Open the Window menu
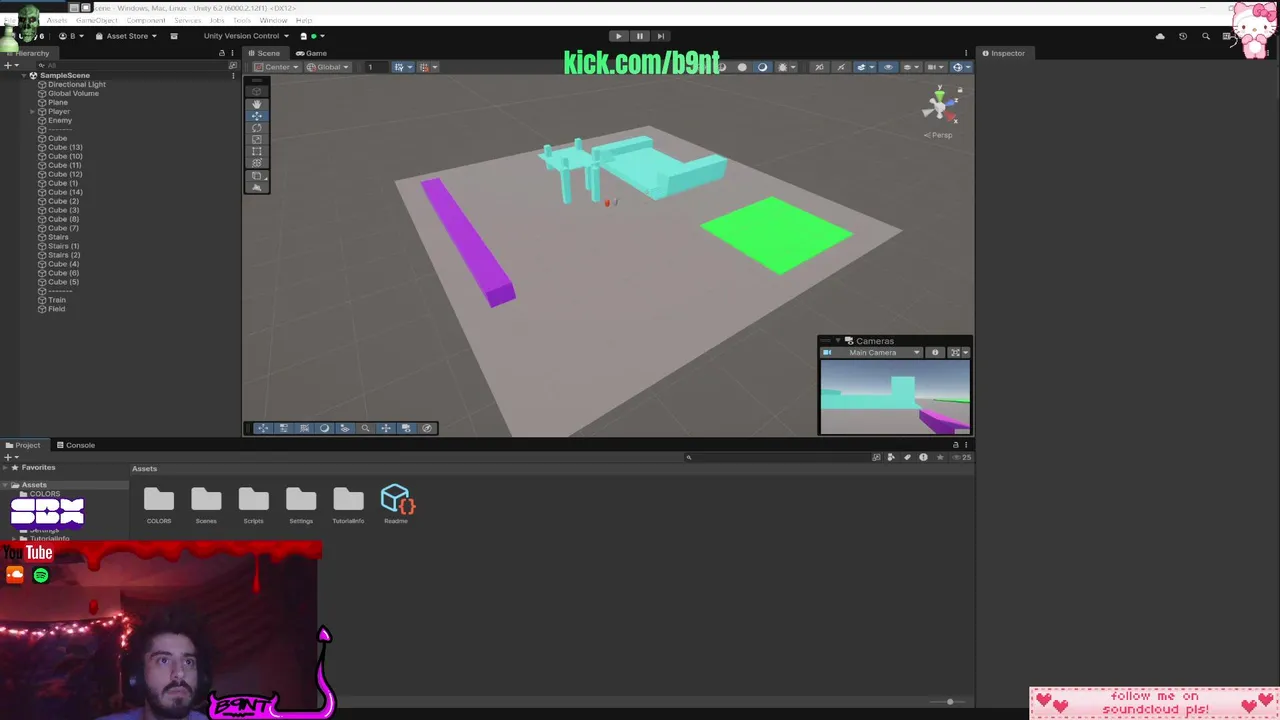1280x720 pixels. (273, 20)
